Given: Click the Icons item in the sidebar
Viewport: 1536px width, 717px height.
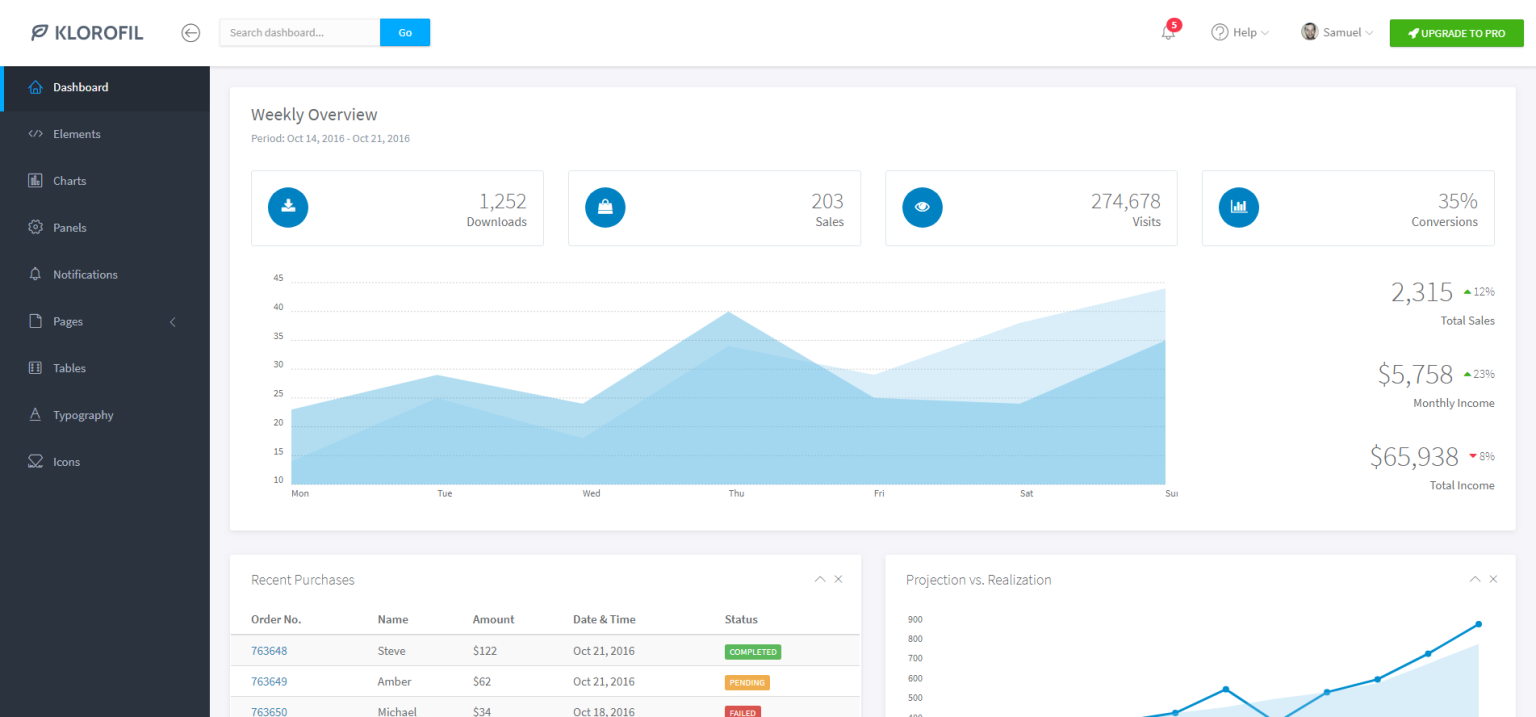Looking at the screenshot, I should tap(68, 461).
